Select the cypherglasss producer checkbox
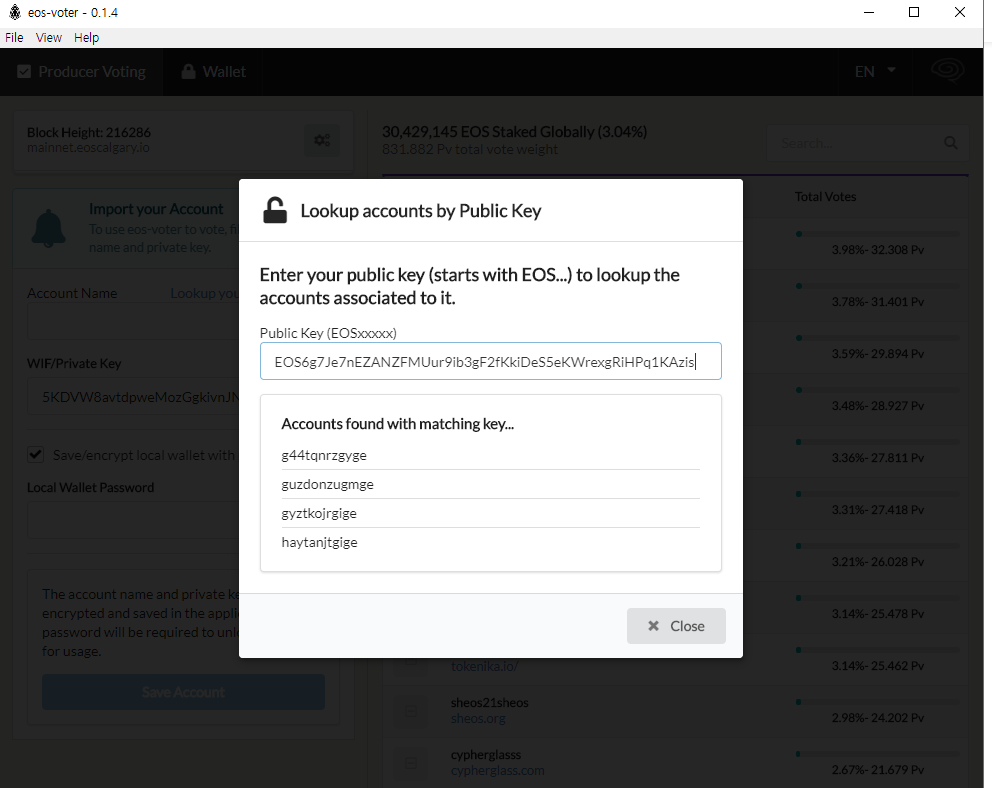Viewport: 992px width, 788px height. pos(411,763)
